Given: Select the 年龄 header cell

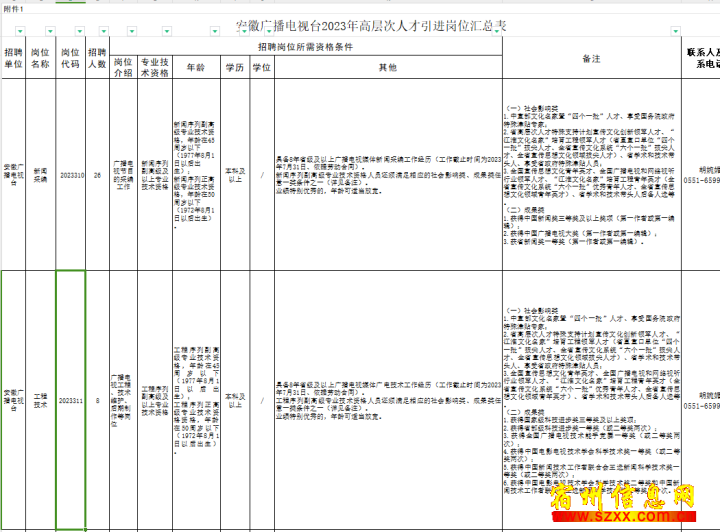Looking at the screenshot, I should 196,67.
